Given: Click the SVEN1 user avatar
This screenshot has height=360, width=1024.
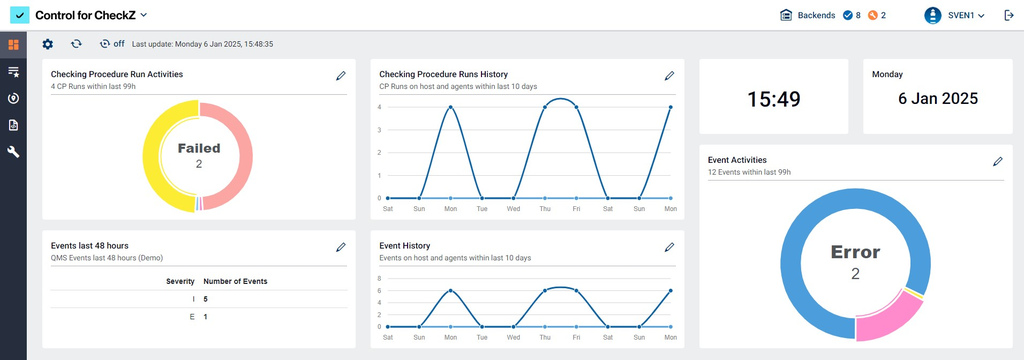Looking at the screenshot, I should tap(932, 15).
